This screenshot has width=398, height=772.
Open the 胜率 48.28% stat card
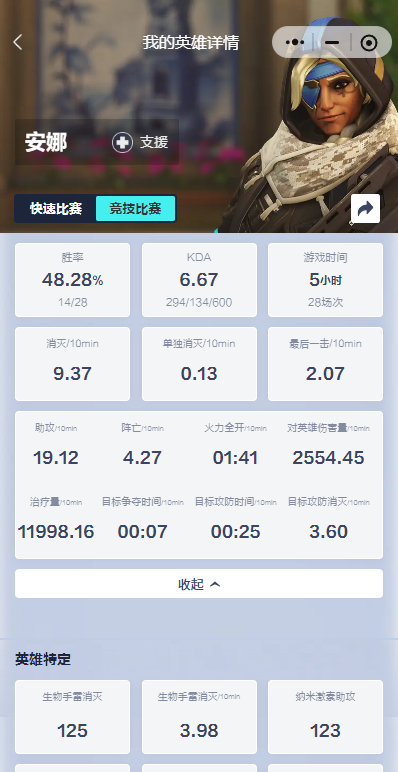point(72,280)
